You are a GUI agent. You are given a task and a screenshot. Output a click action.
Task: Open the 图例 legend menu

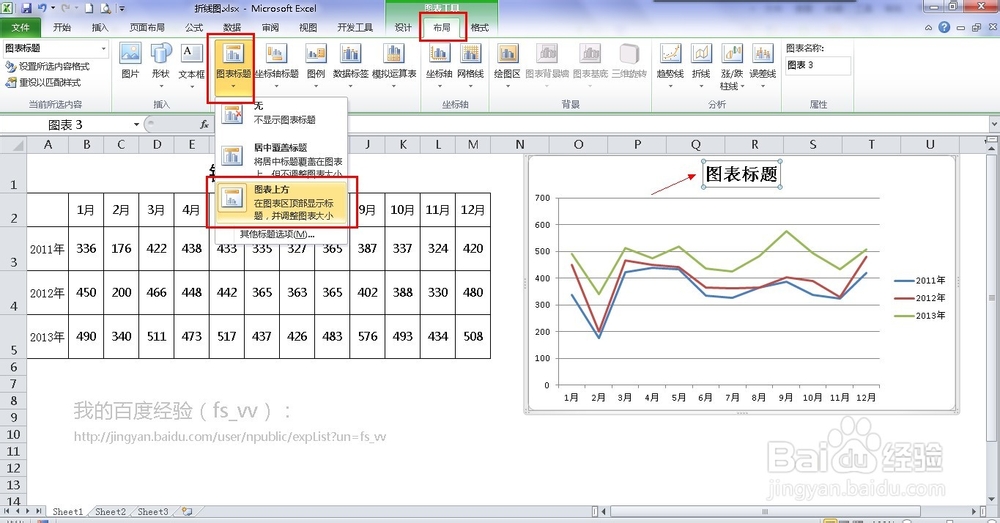click(x=316, y=64)
